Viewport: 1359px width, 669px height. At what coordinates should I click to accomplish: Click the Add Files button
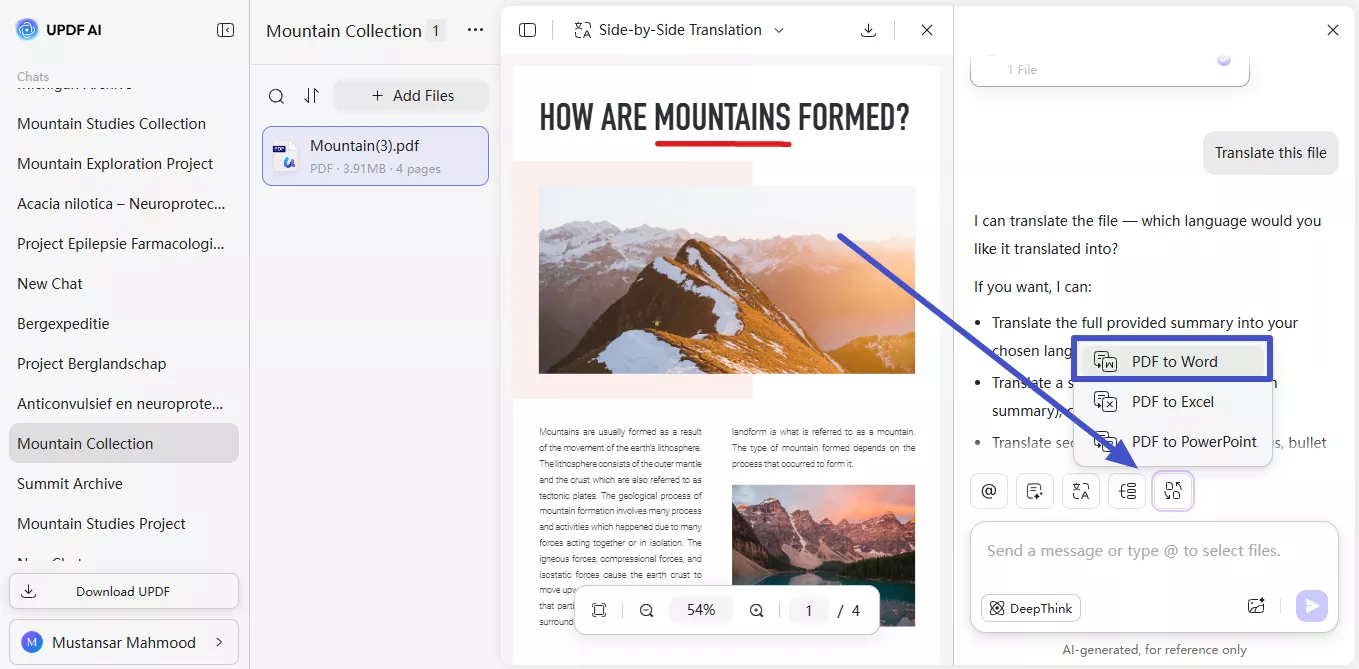point(411,95)
